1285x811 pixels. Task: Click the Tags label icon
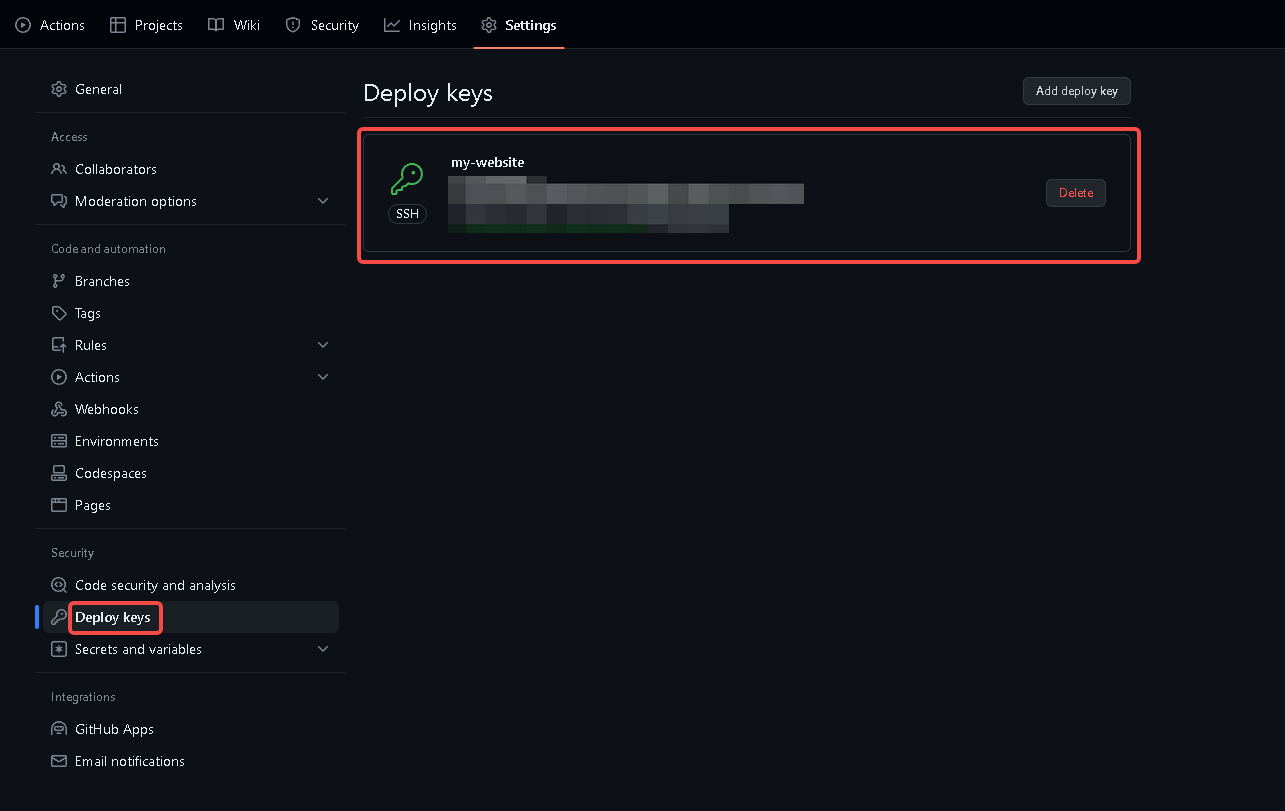[59, 313]
